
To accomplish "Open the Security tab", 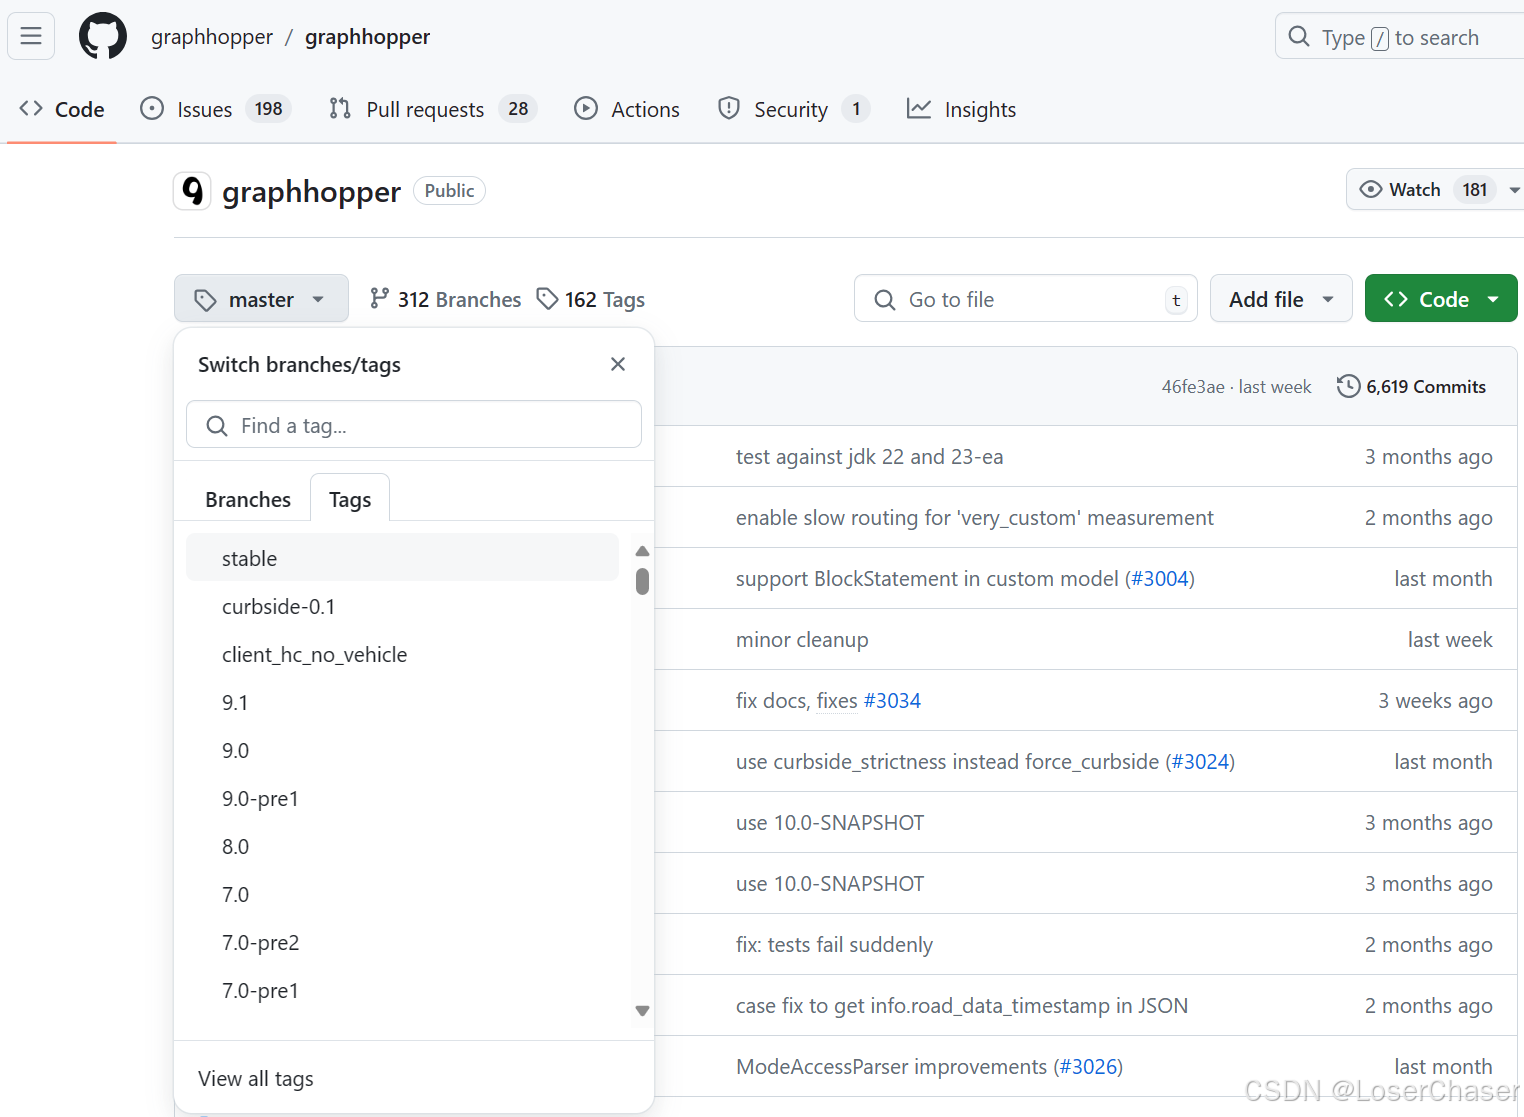I will (794, 109).
